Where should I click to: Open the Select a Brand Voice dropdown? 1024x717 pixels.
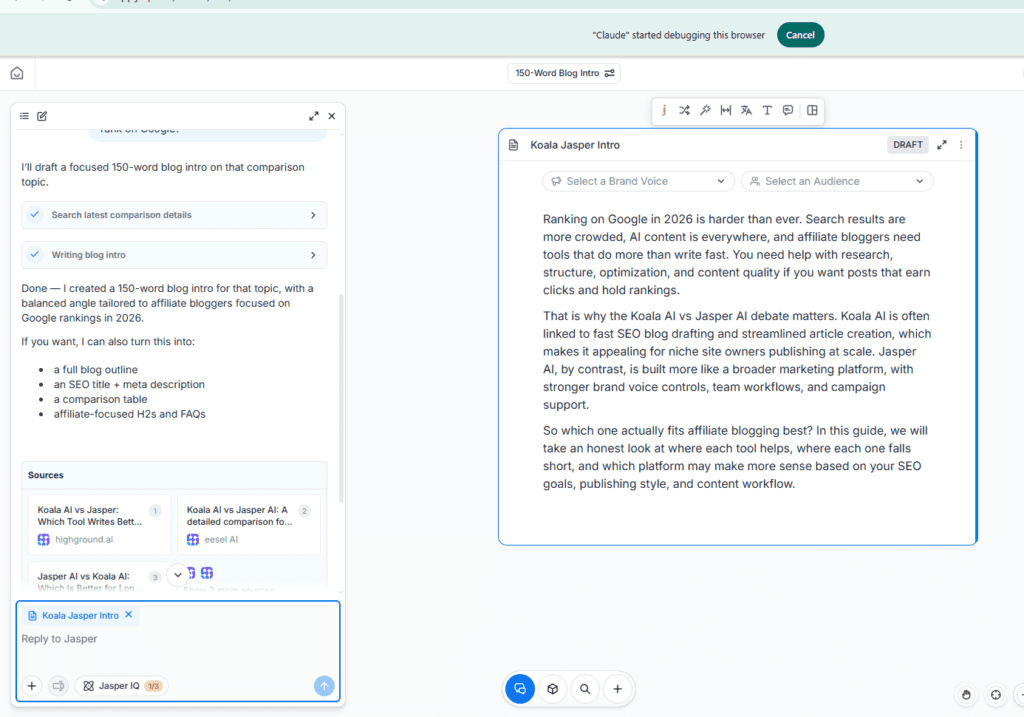(x=638, y=181)
